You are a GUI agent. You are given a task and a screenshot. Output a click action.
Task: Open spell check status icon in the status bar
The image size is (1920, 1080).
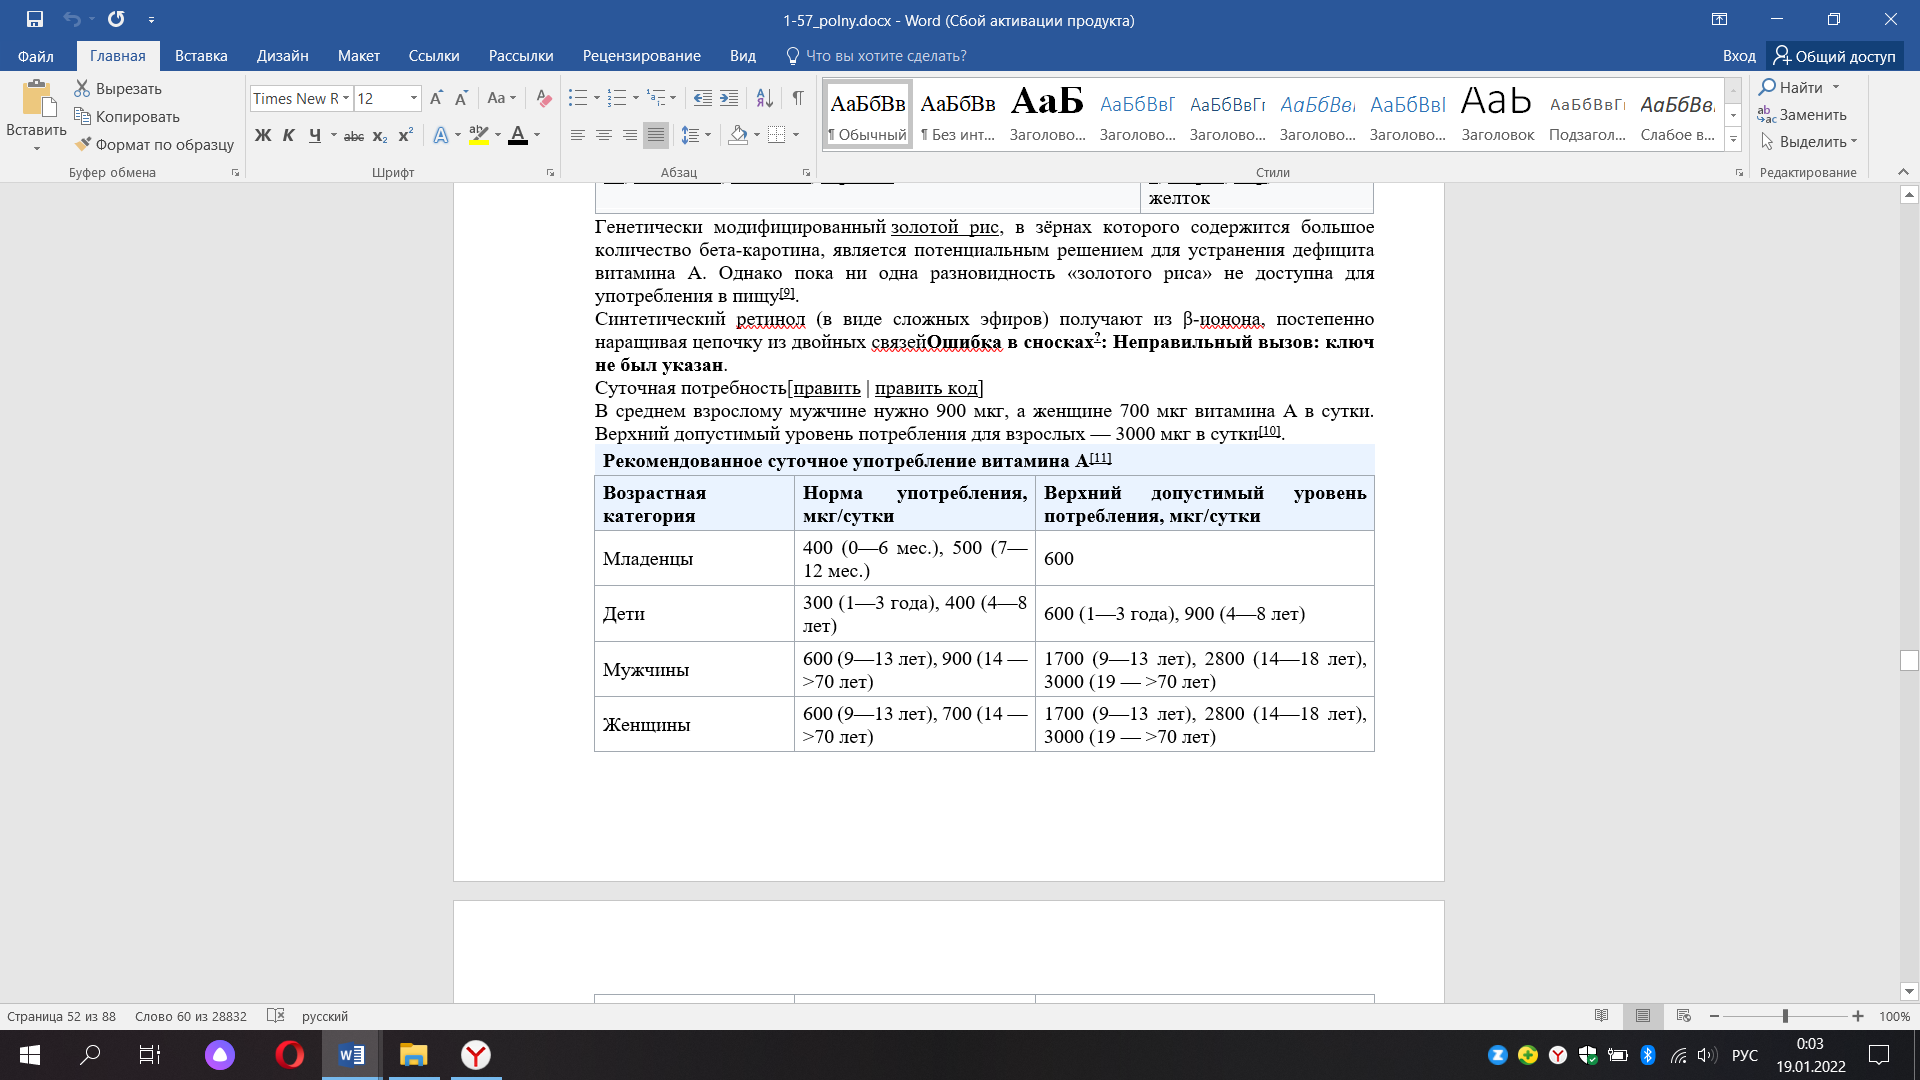tap(276, 1016)
